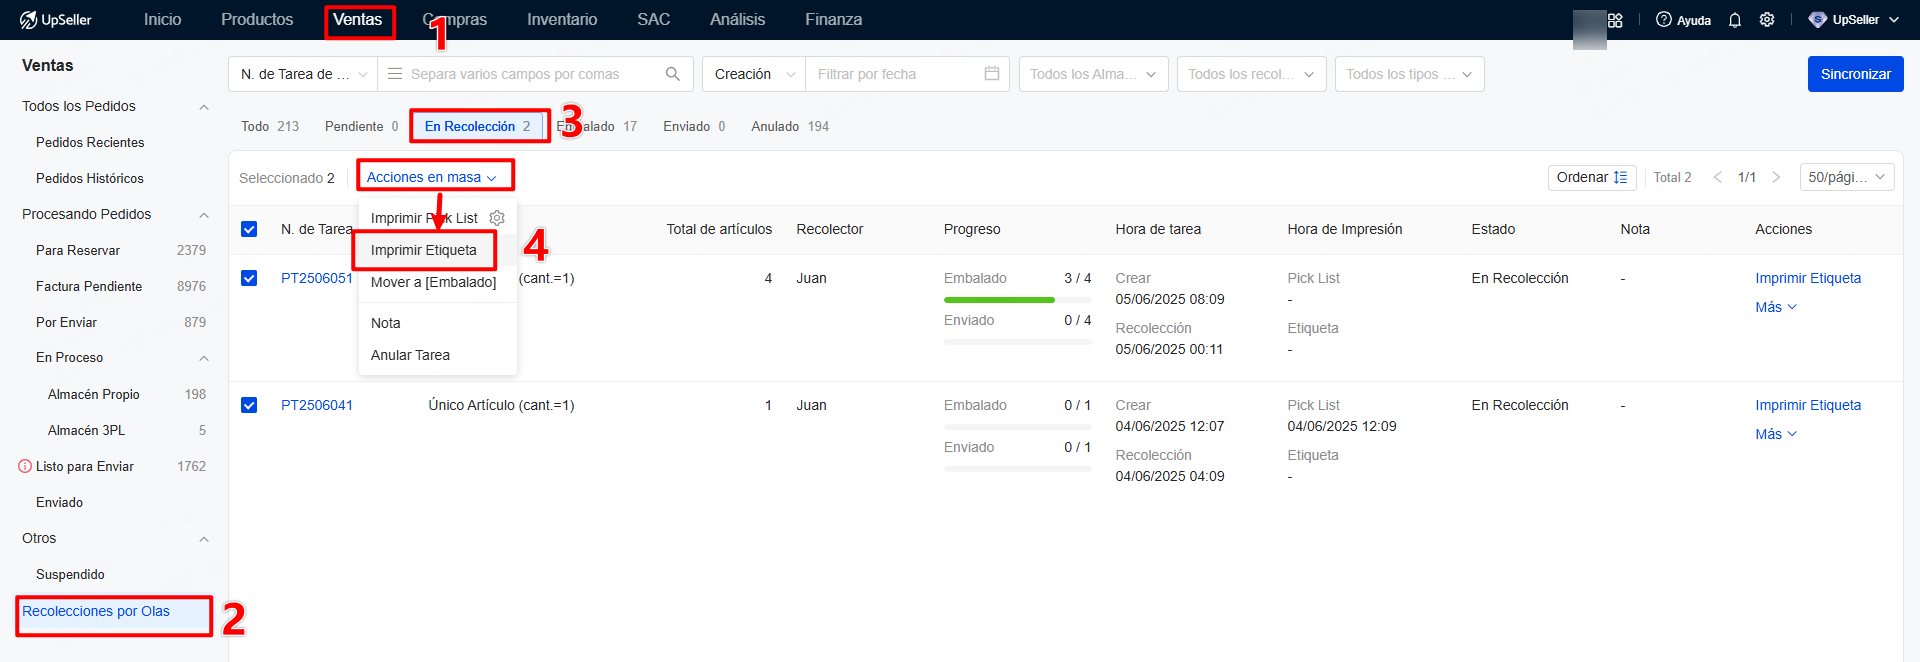Uncheck the PT2506051 row checkbox
Screen dimensions: 1920x662
tap(249, 278)
